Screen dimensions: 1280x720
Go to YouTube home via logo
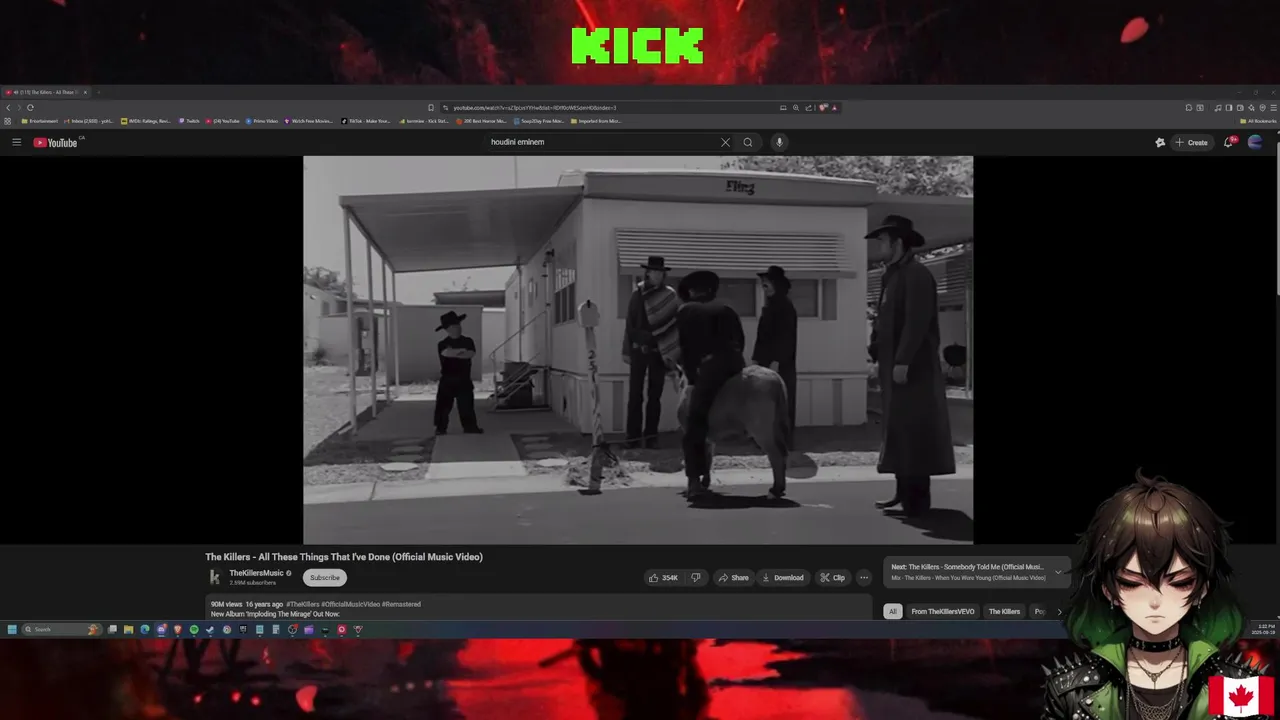[55, 142]
